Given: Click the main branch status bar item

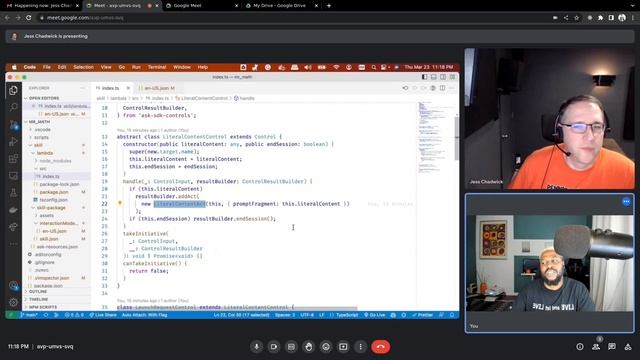Looking at the screenshot, I should (29, 315).
